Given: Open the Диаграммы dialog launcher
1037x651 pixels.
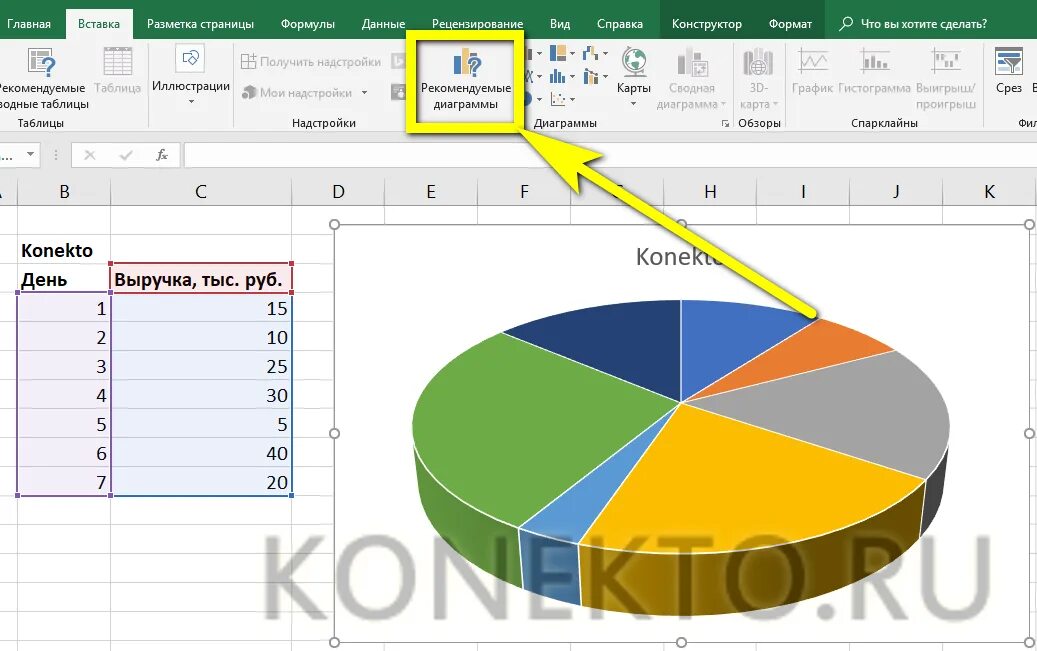Looking at the screenshot, I should pos(726,124).
